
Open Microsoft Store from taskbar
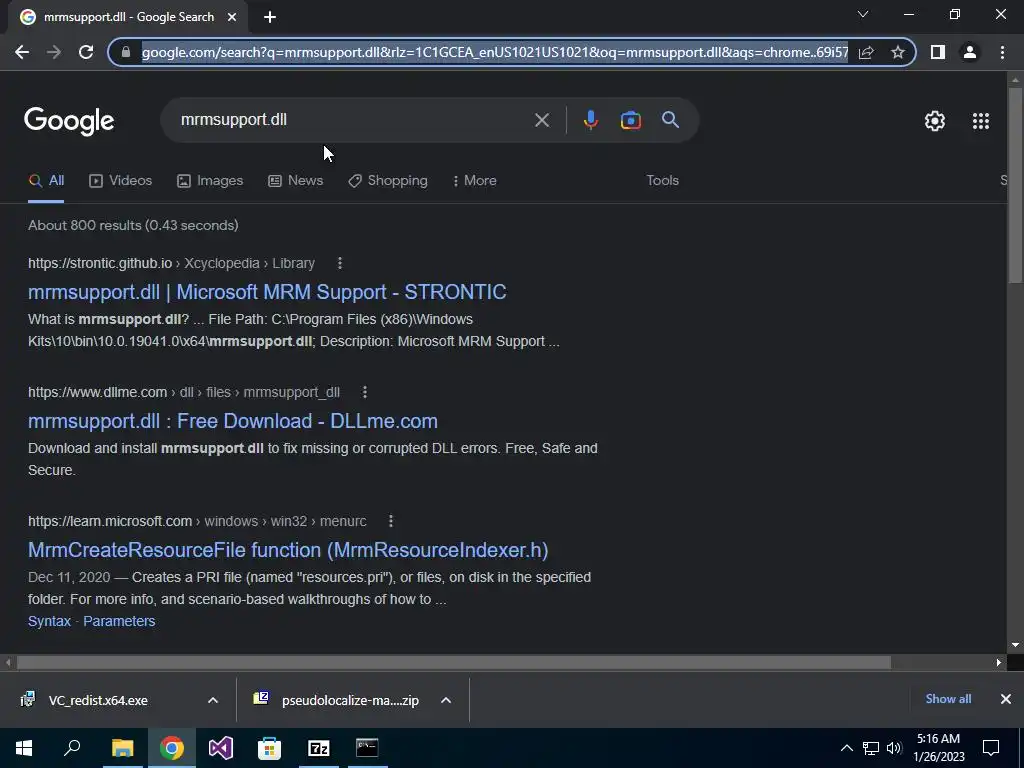(269, 748)
